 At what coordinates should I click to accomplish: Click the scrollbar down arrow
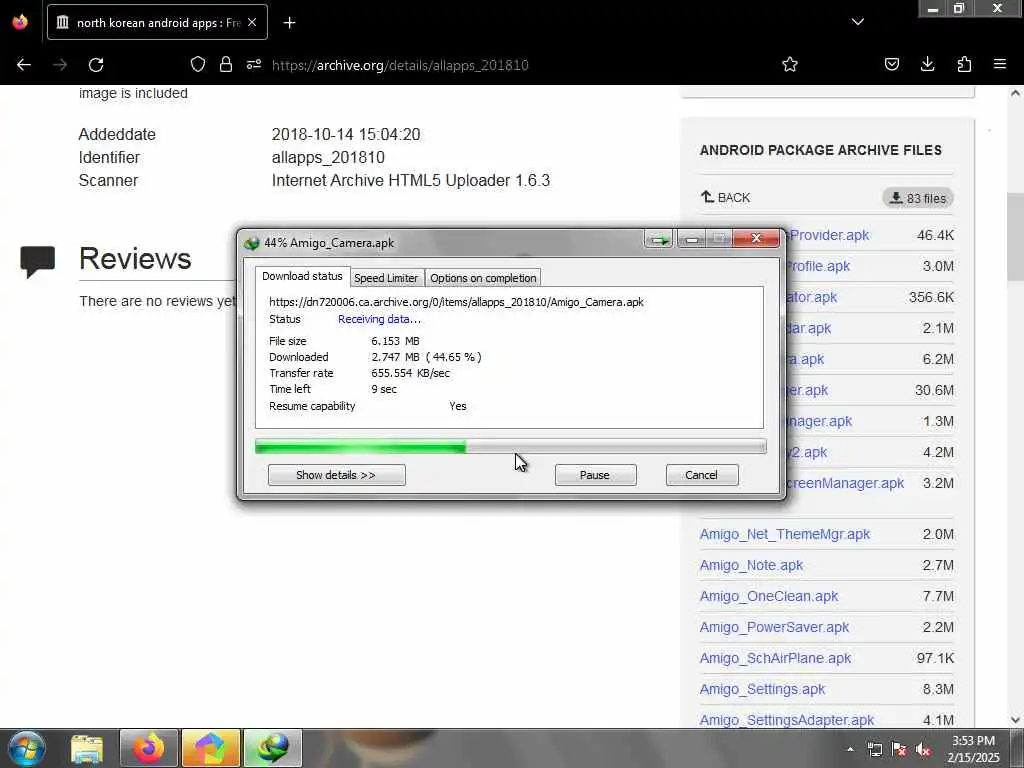(1015, 720)
